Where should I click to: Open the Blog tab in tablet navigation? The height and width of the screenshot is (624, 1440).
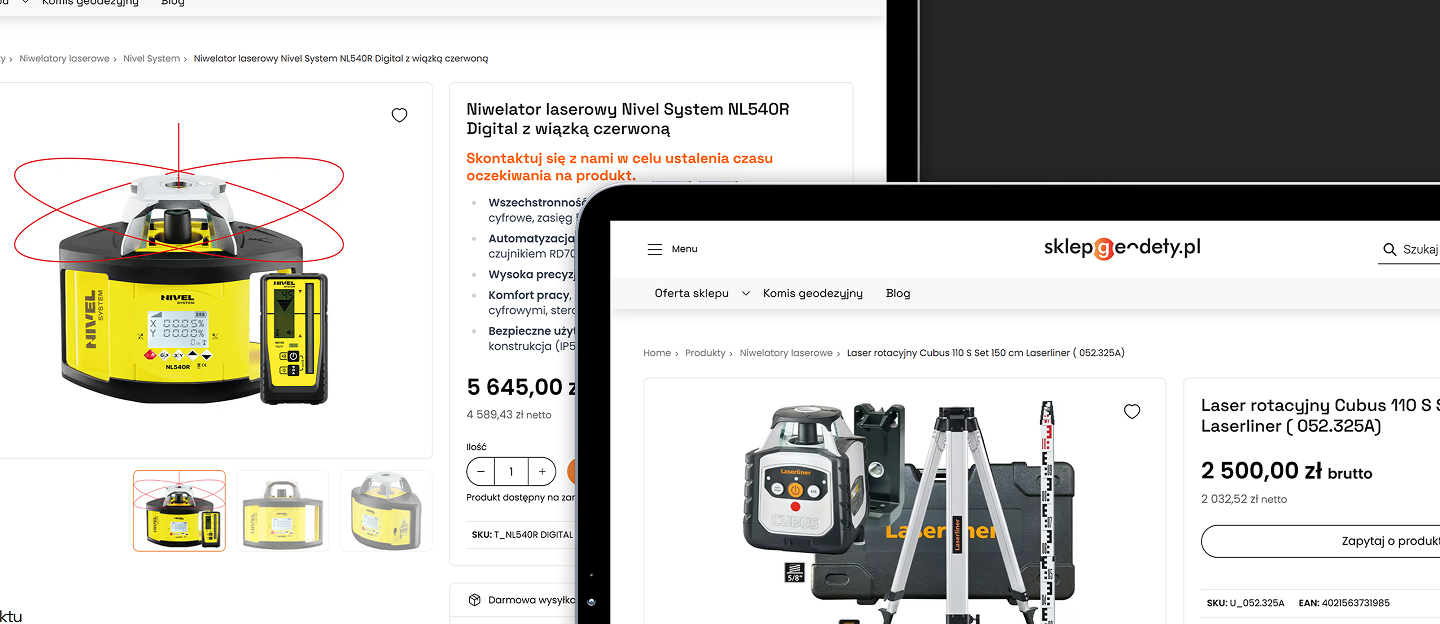point(897,293)
